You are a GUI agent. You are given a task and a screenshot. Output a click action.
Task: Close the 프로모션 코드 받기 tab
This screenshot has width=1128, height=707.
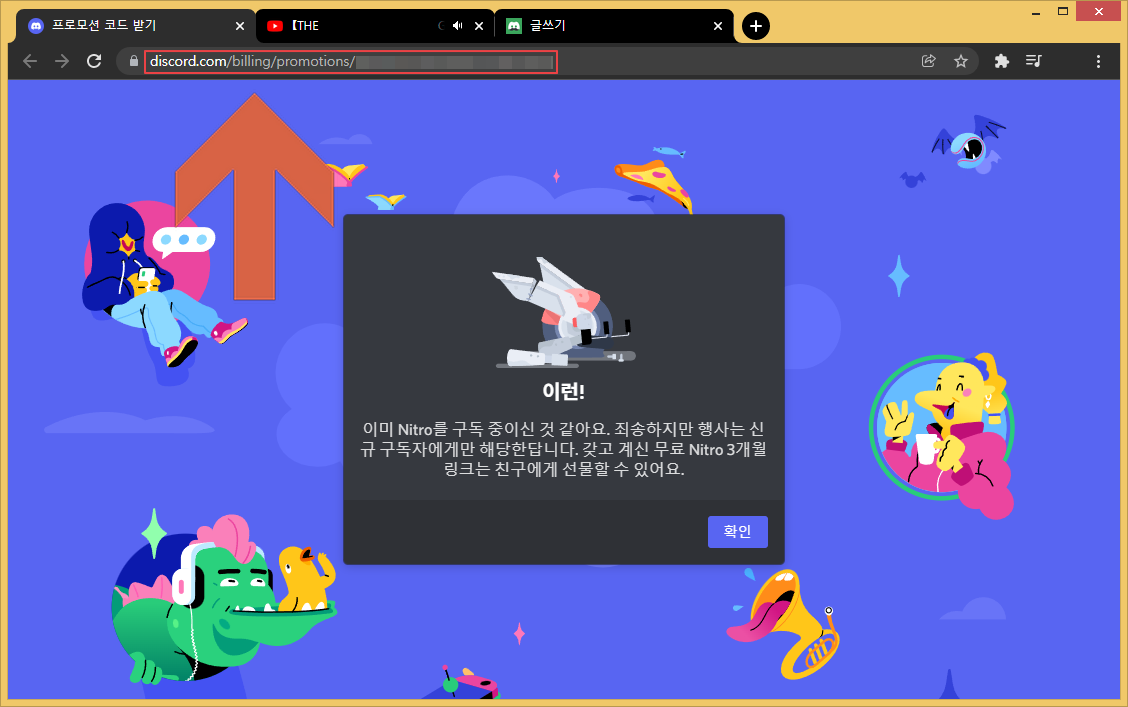(x=240, y=26)
